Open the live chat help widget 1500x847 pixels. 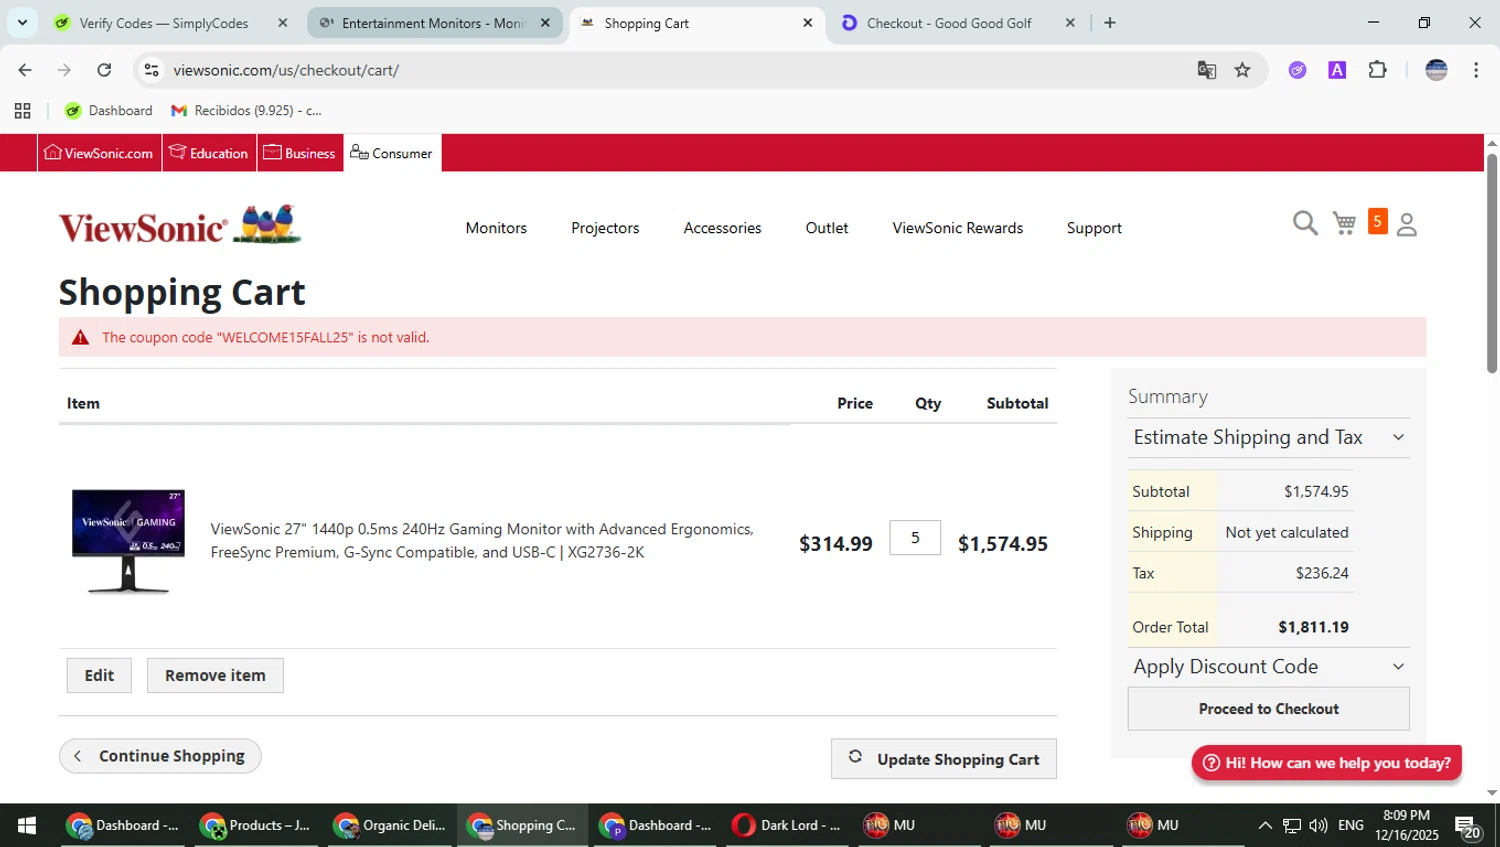click(x=1326, y=763)
